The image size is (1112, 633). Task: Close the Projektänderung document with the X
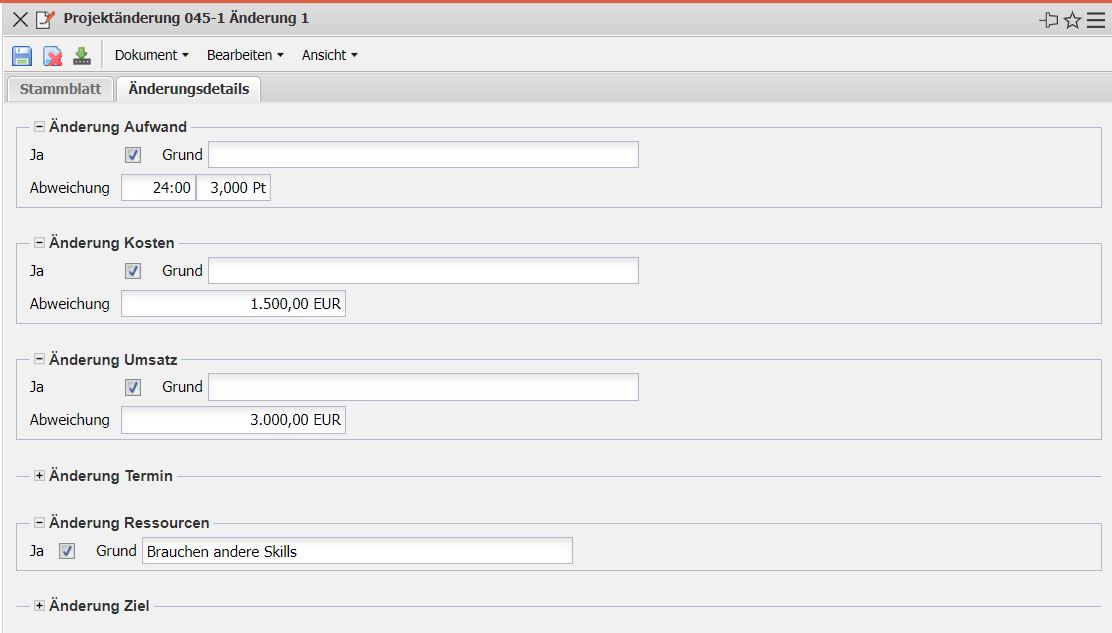pos(20,20)
